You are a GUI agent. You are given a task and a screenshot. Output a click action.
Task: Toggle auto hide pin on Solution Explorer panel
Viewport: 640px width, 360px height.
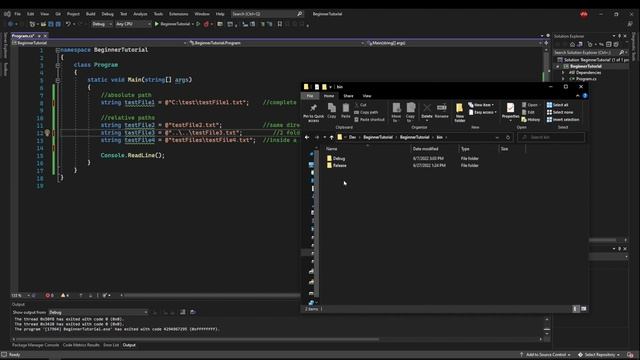[619, 36]
